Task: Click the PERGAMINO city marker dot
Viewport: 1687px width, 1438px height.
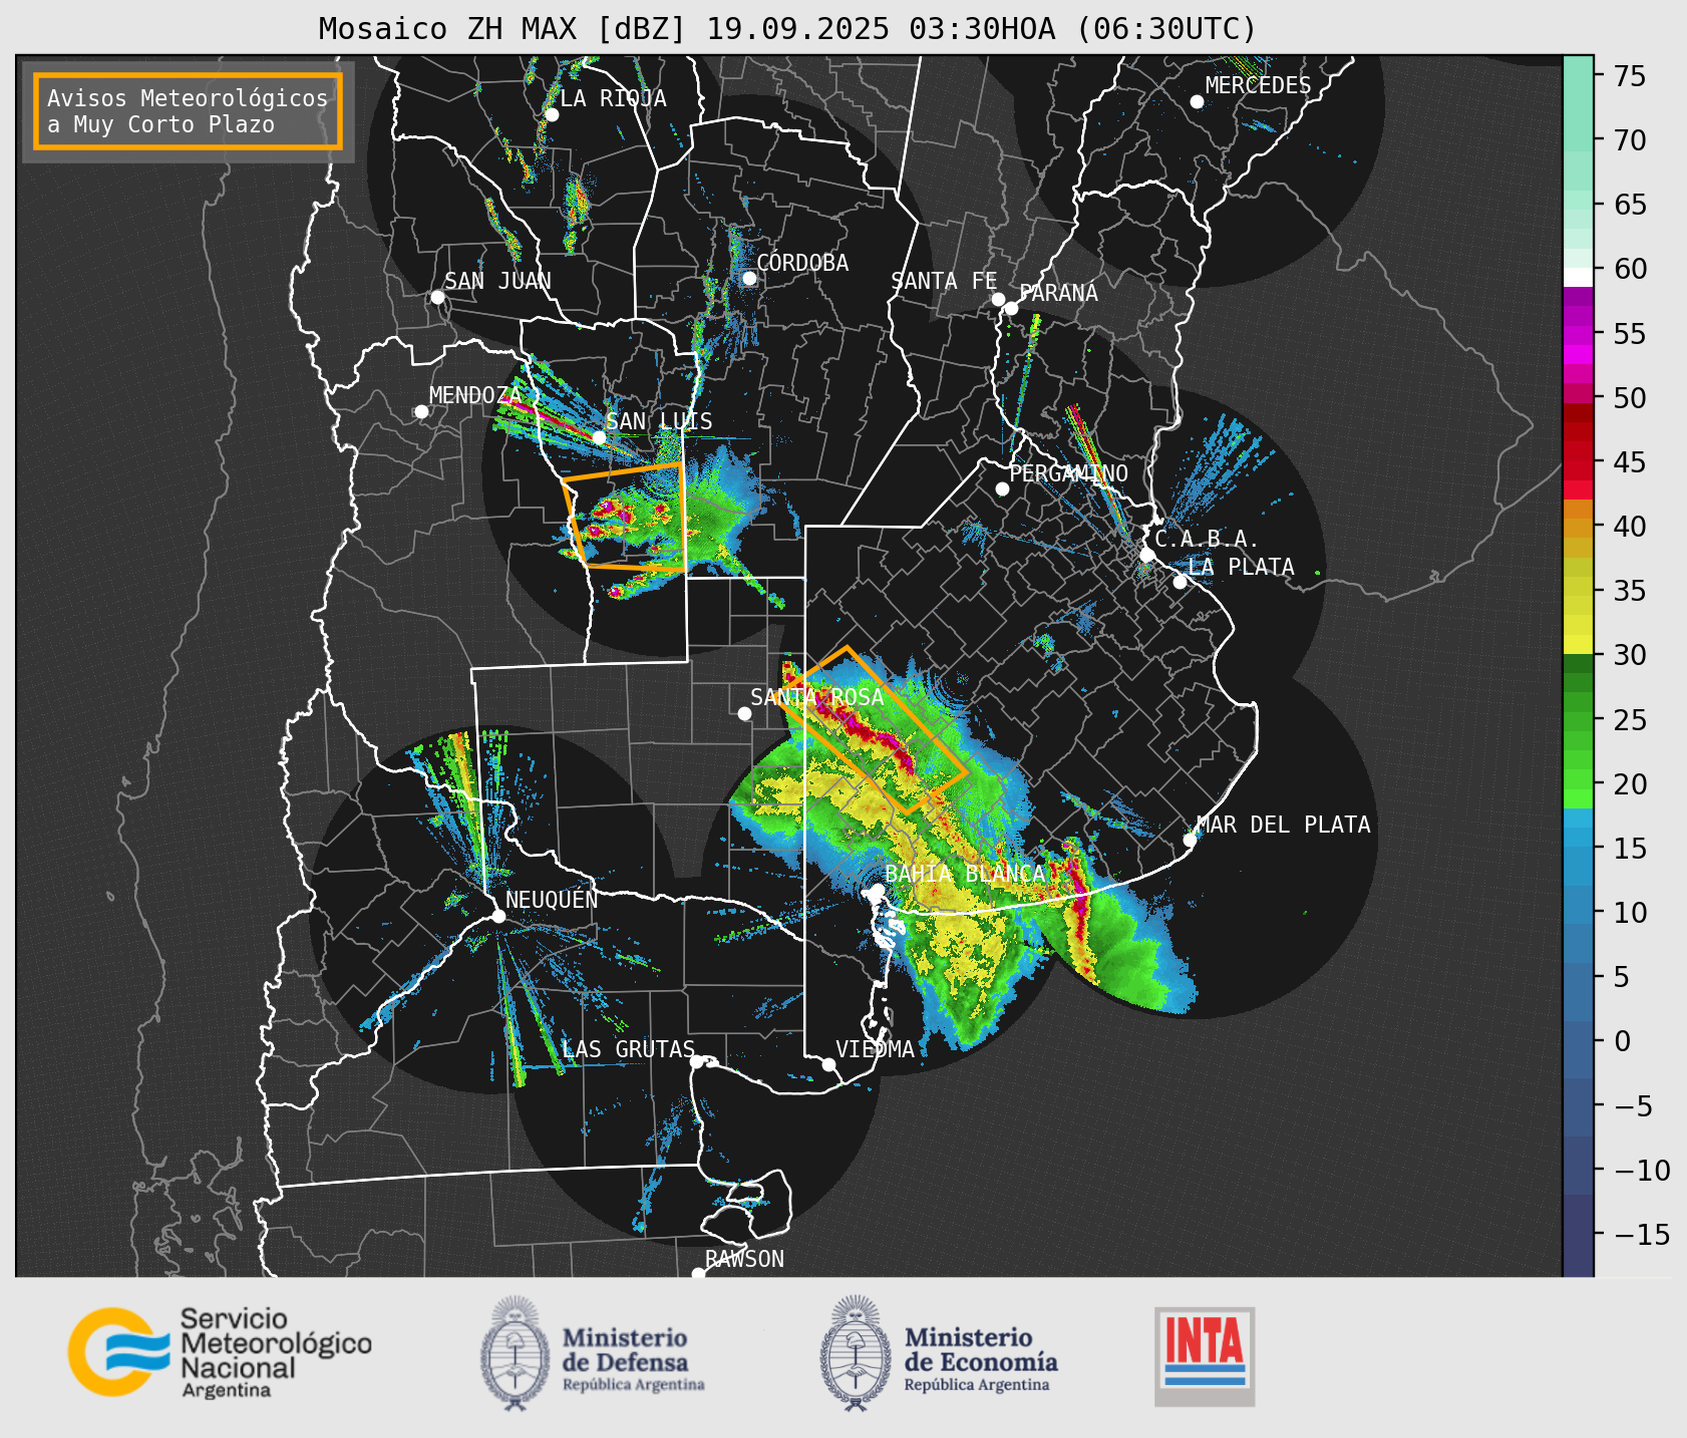Action: [x=1002, y=489]
